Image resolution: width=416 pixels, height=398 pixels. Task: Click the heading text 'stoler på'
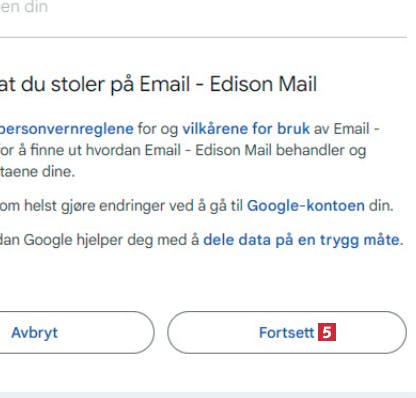(x=93, y=84)
